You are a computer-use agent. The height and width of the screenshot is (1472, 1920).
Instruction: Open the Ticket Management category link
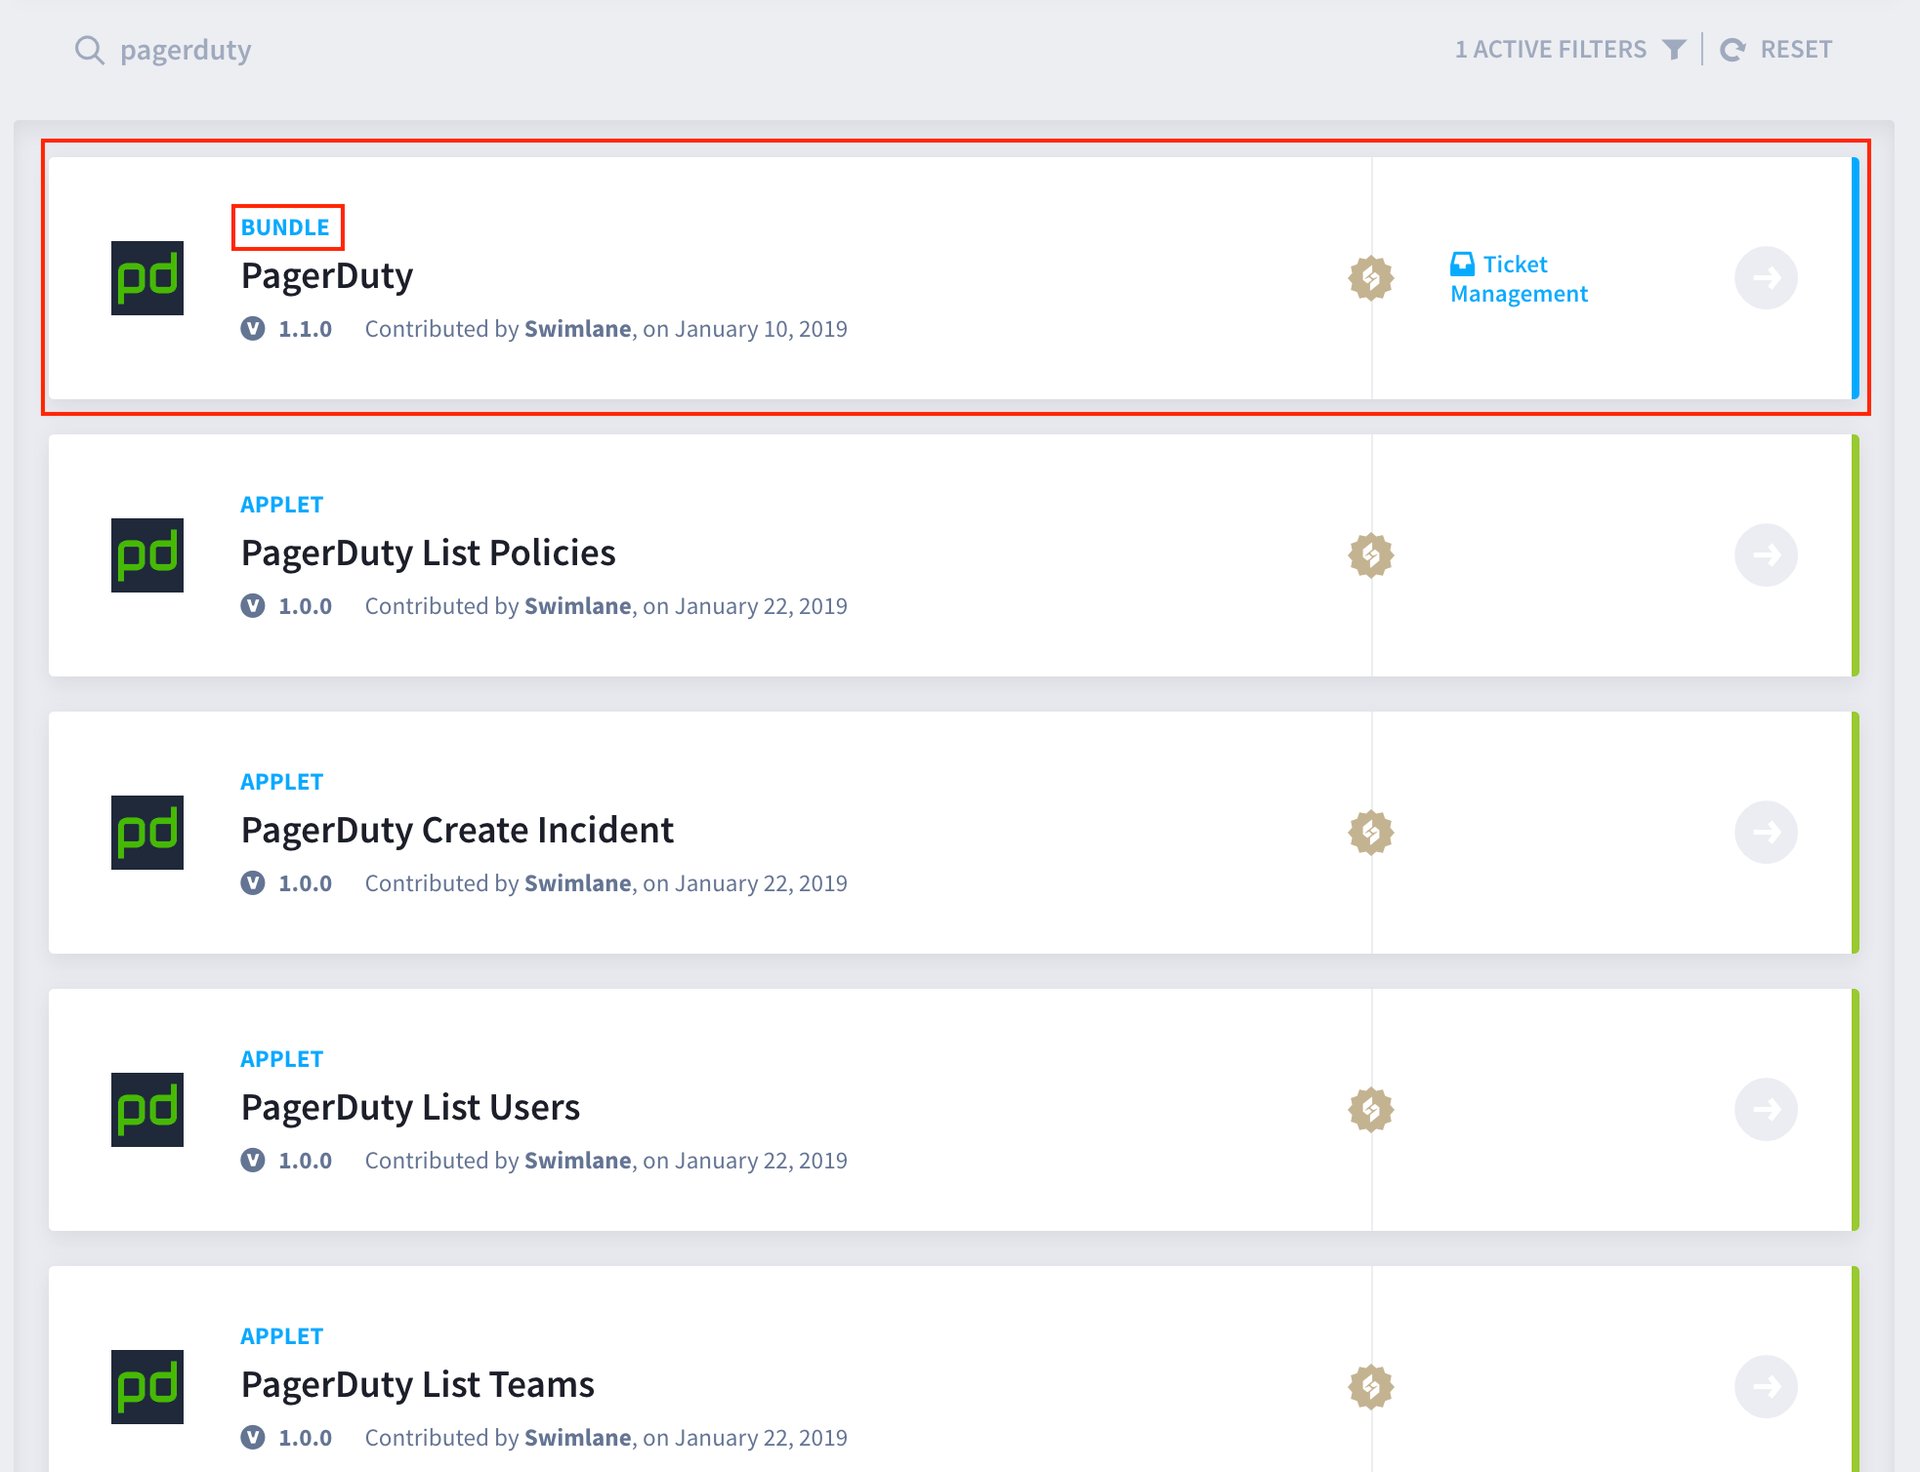1518,279
